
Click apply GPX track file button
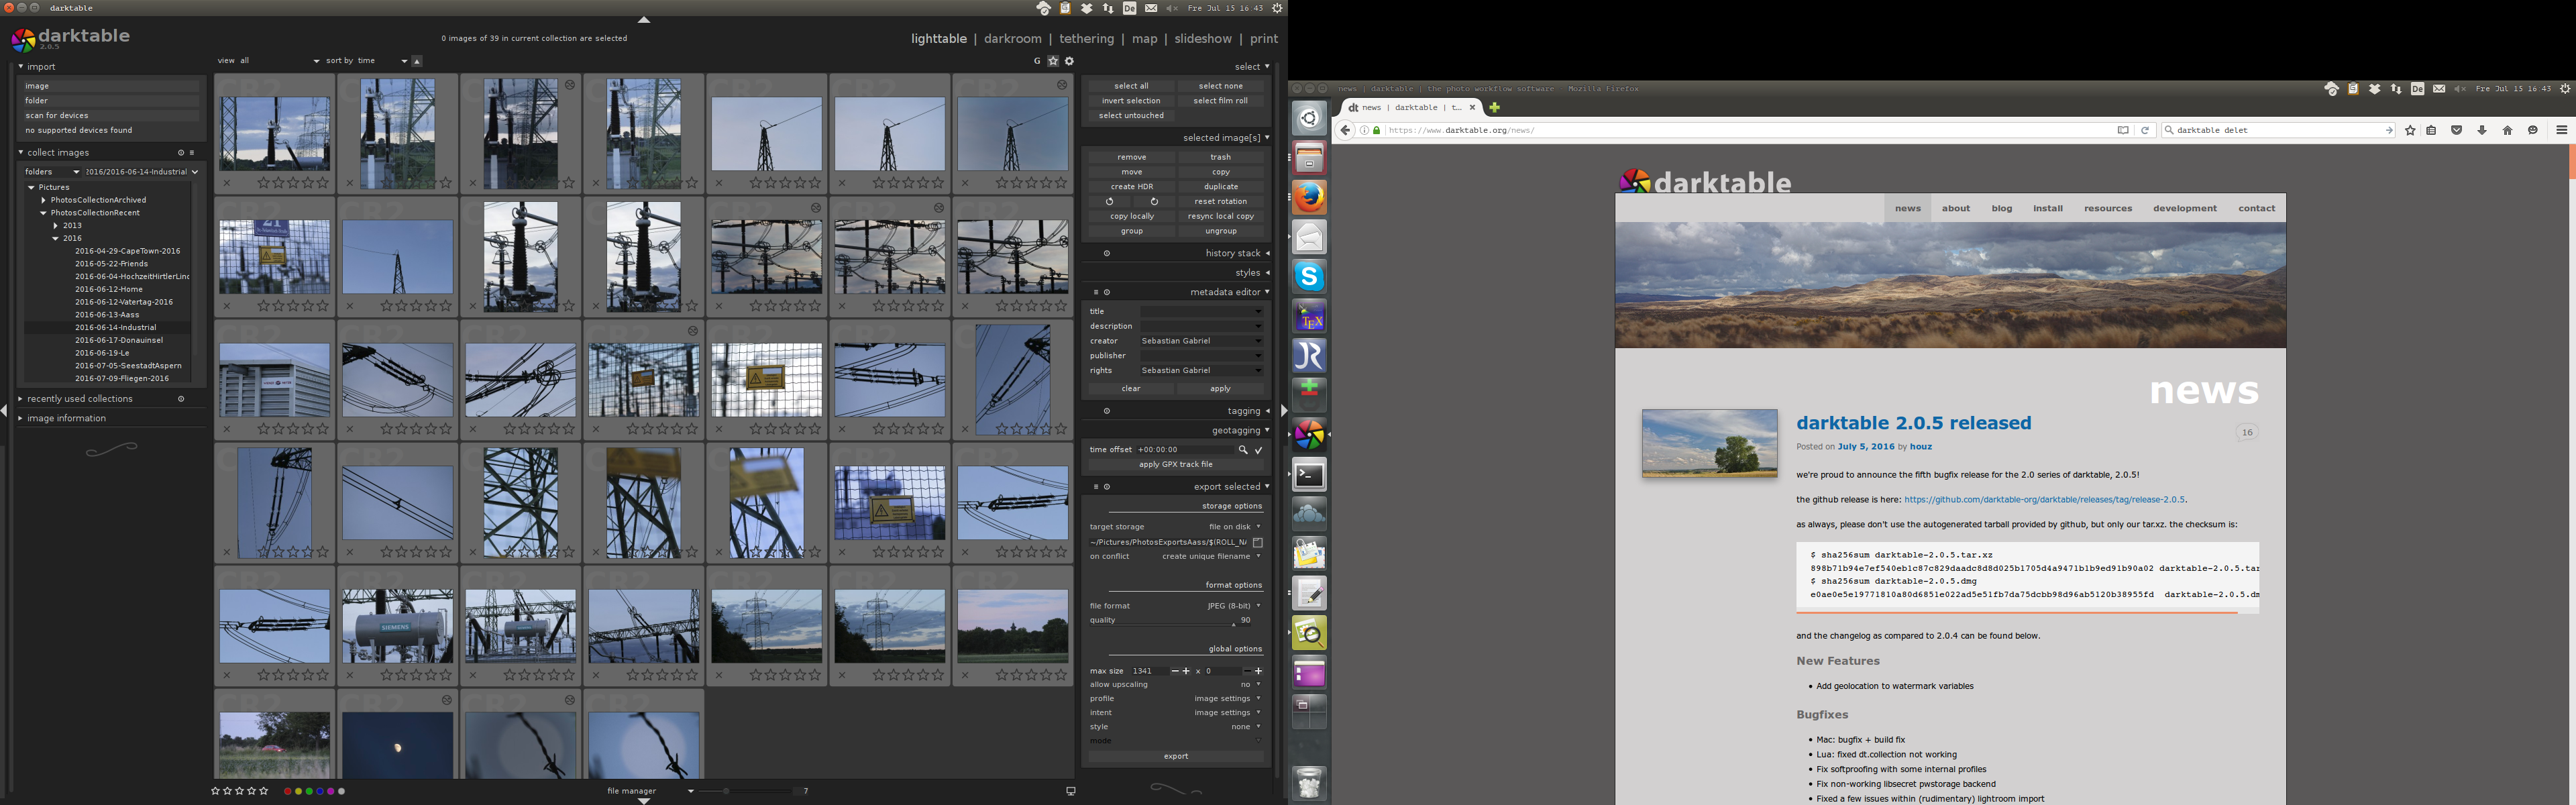[x=1176, y=465]
